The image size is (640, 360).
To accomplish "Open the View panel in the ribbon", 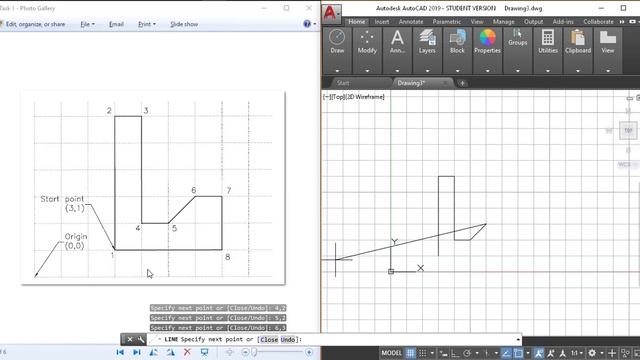I will point(608,42).
